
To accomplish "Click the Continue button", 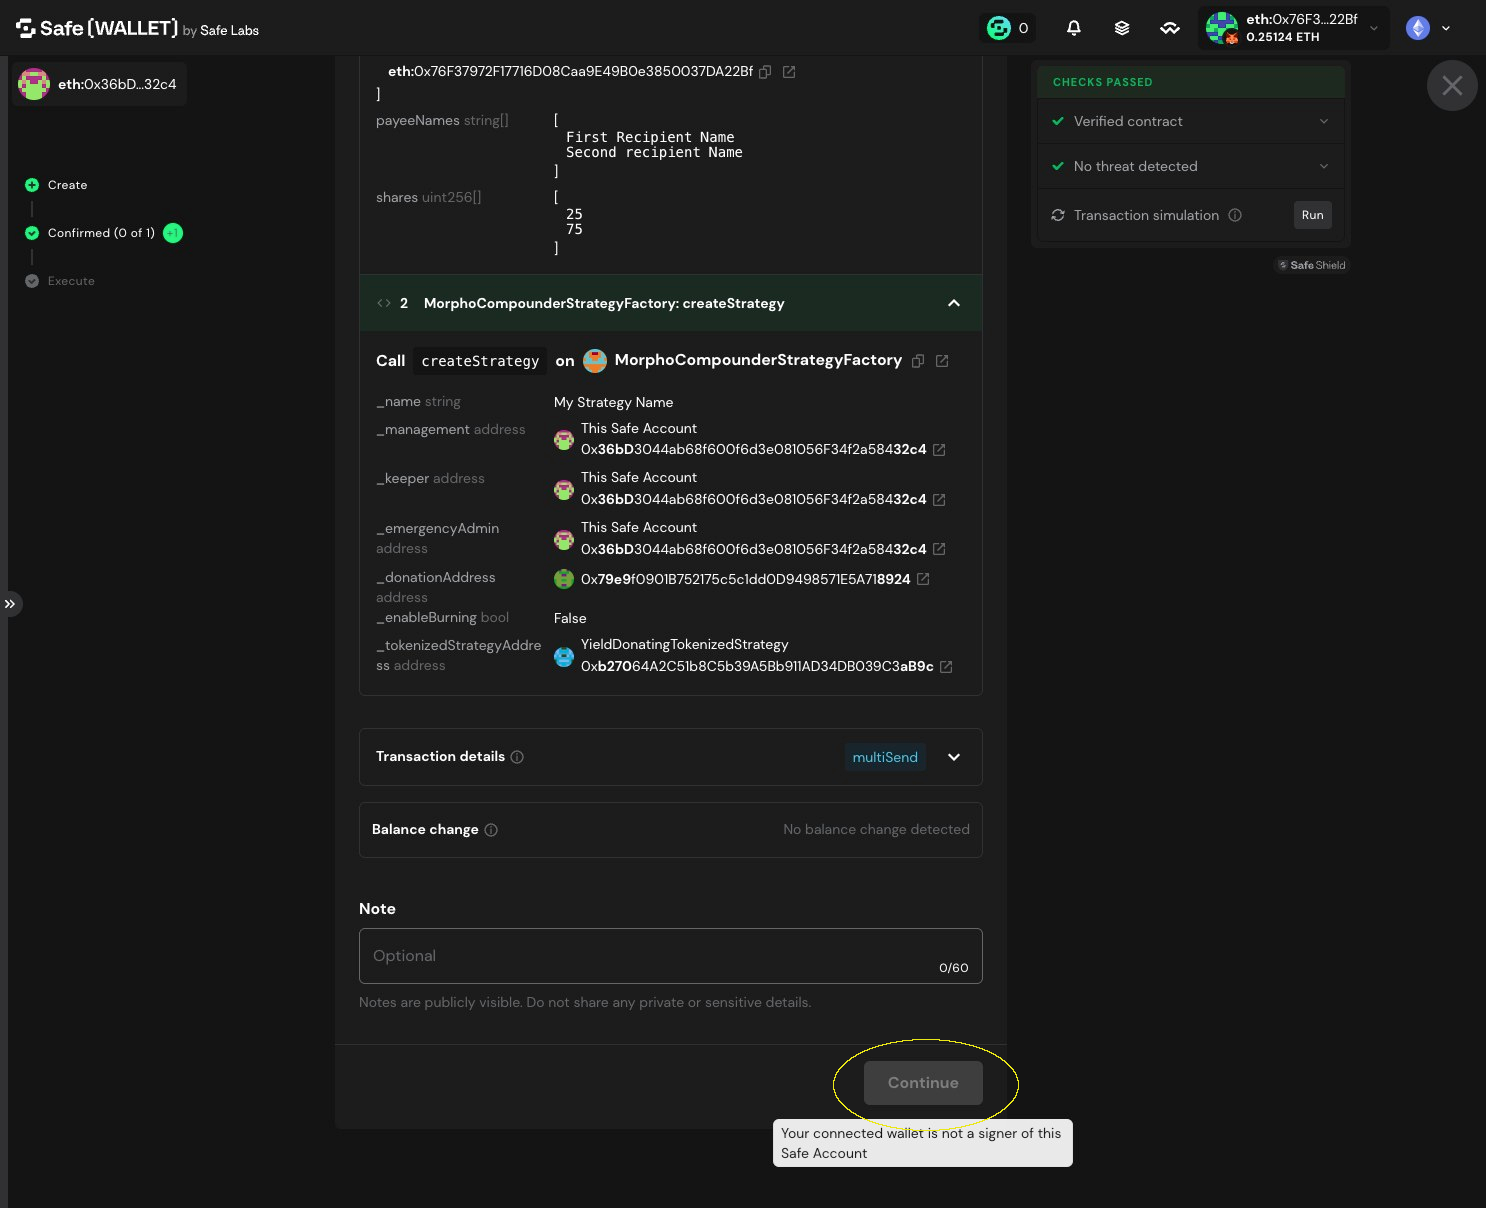I will pyautogui.click(x=923, y=1083).
